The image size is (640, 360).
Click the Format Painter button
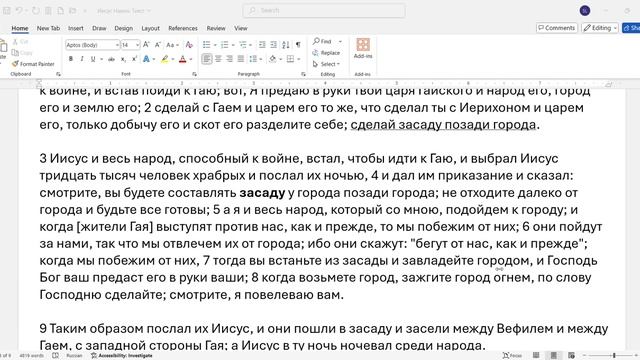pos(33,64)
